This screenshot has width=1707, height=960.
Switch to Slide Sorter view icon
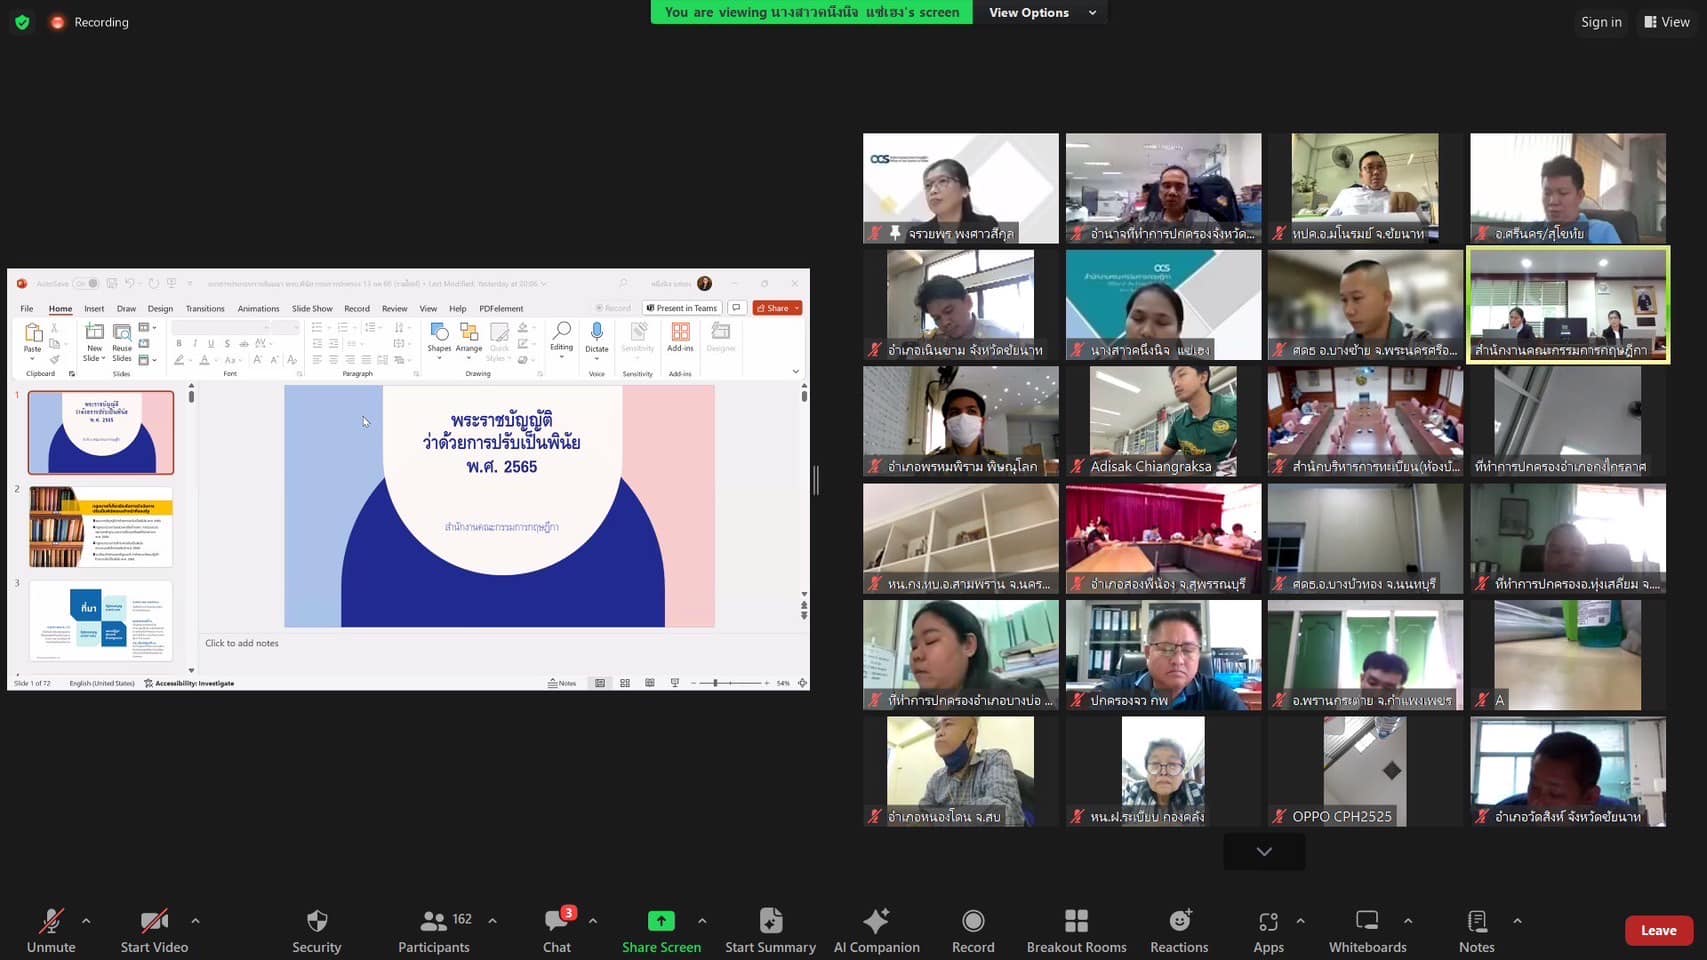pyautogui.click(x=625, y=683)
